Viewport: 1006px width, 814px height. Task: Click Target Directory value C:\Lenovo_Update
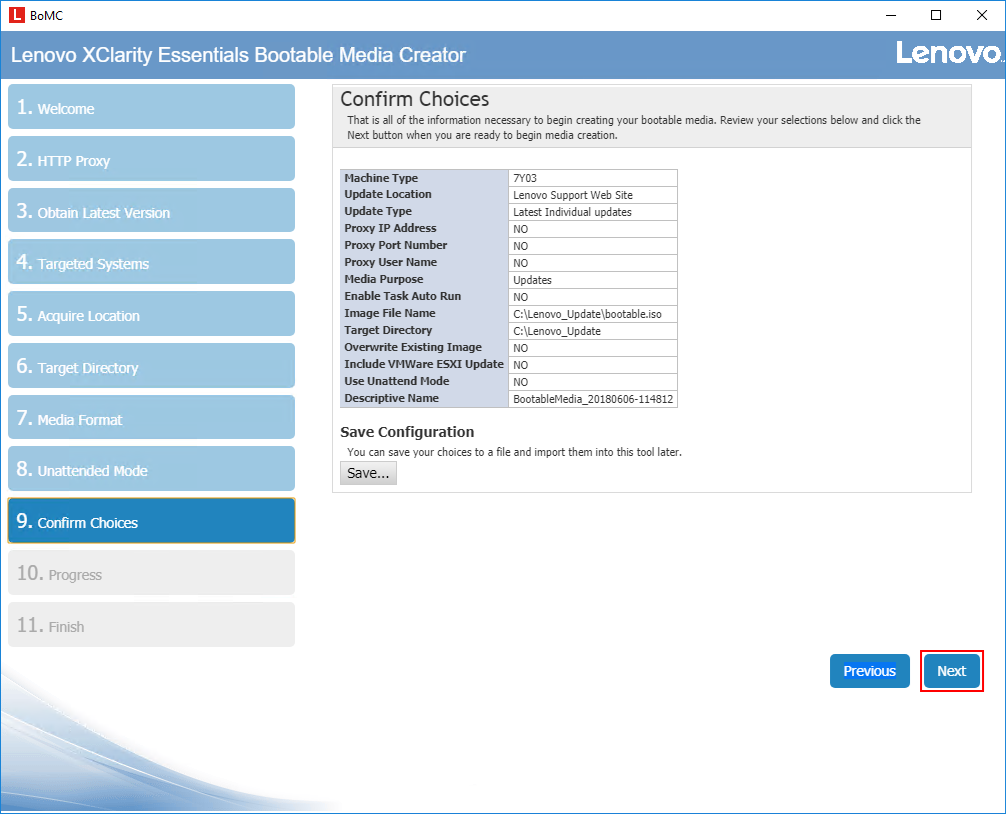(x=593, y=331)
